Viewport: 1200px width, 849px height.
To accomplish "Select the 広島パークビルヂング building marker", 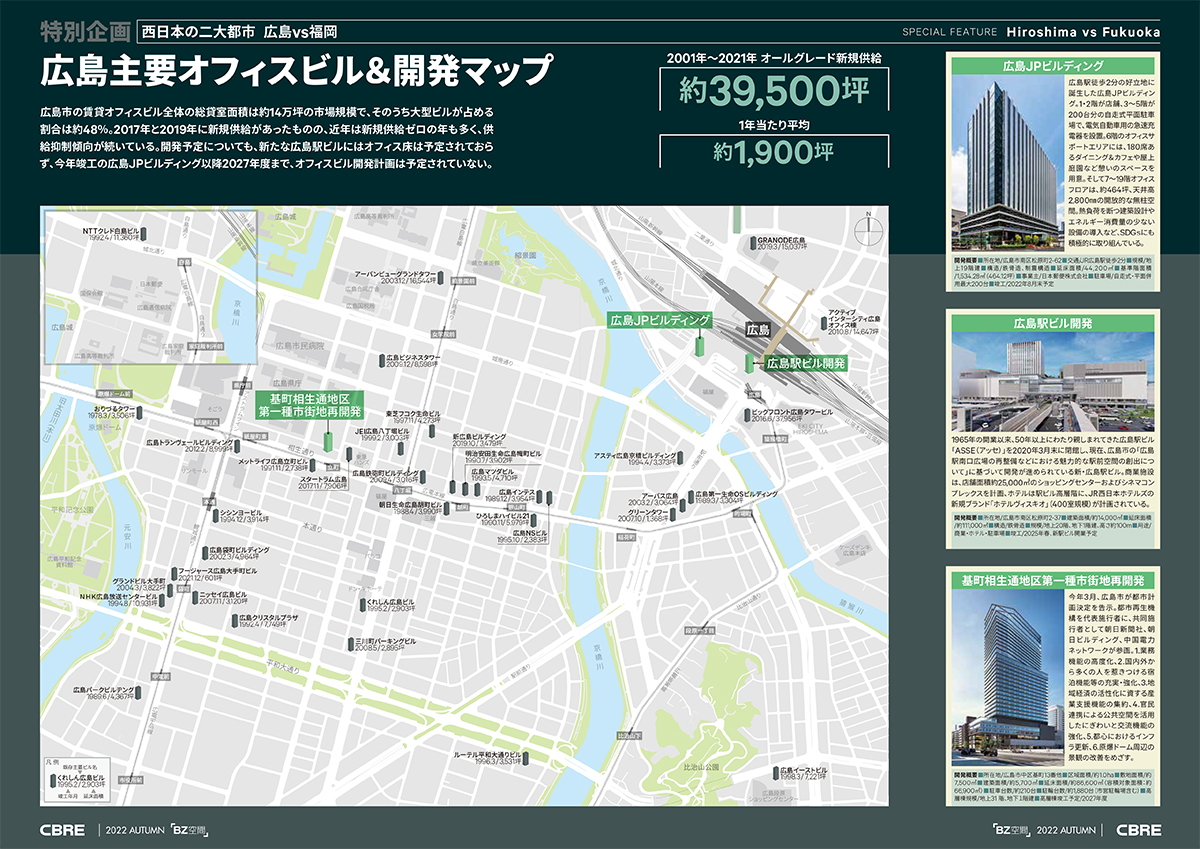I will (140, 693).
